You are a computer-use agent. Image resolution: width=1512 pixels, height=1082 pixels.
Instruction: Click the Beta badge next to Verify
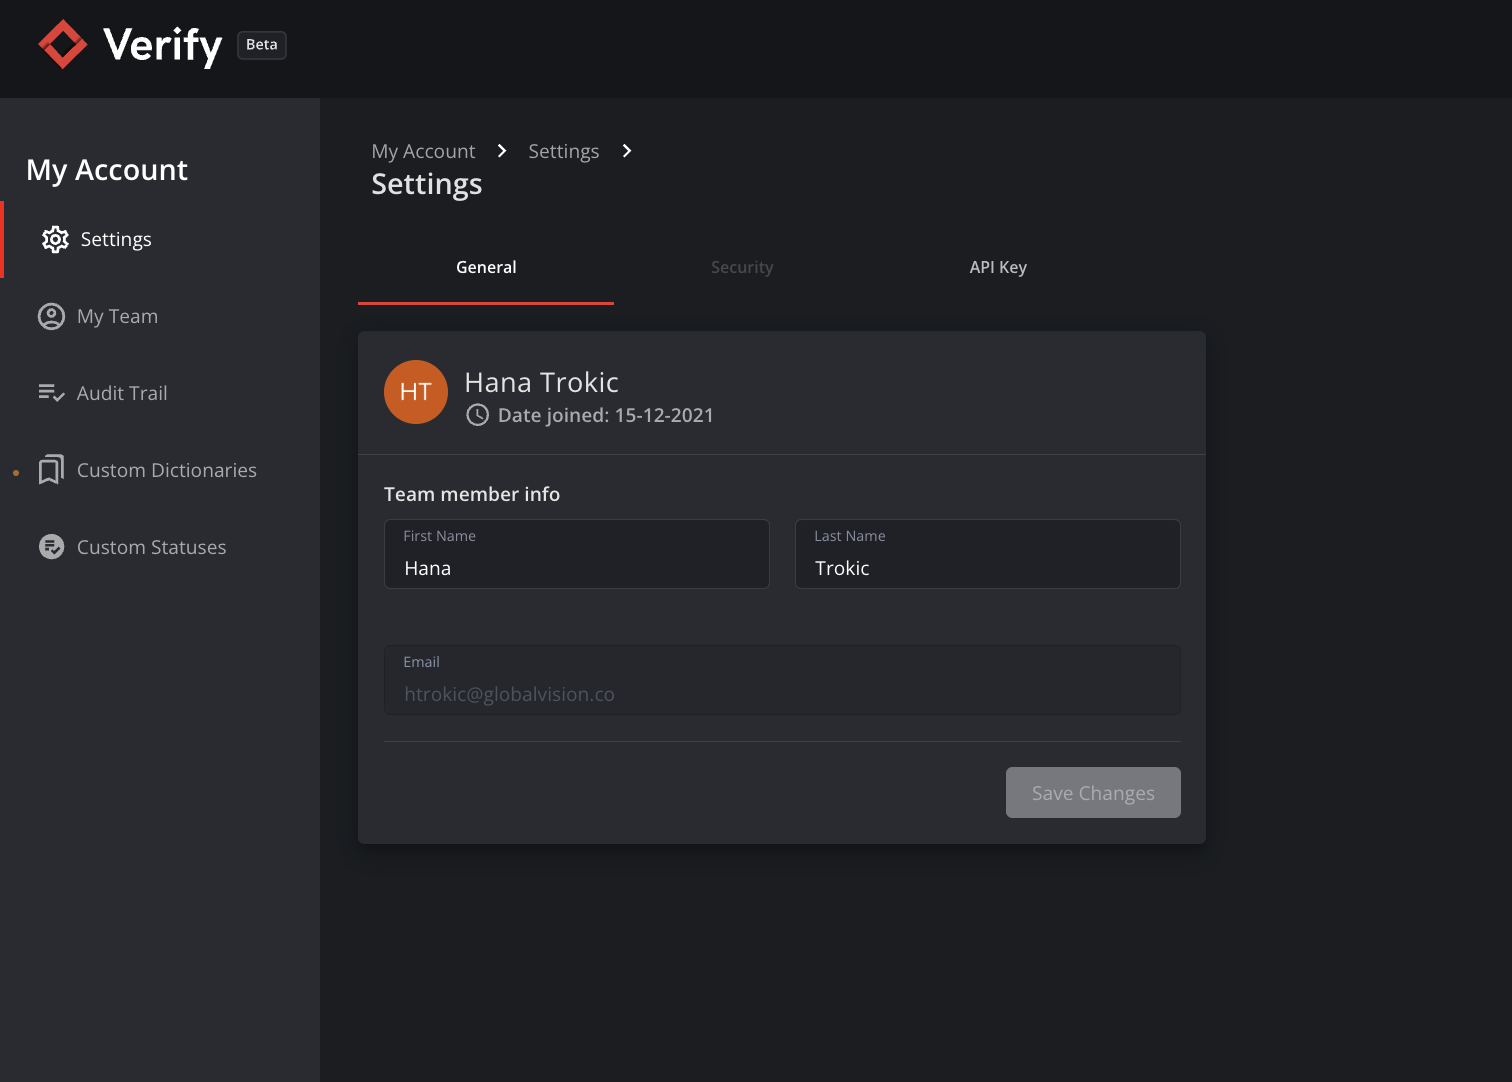pos(262,45)
